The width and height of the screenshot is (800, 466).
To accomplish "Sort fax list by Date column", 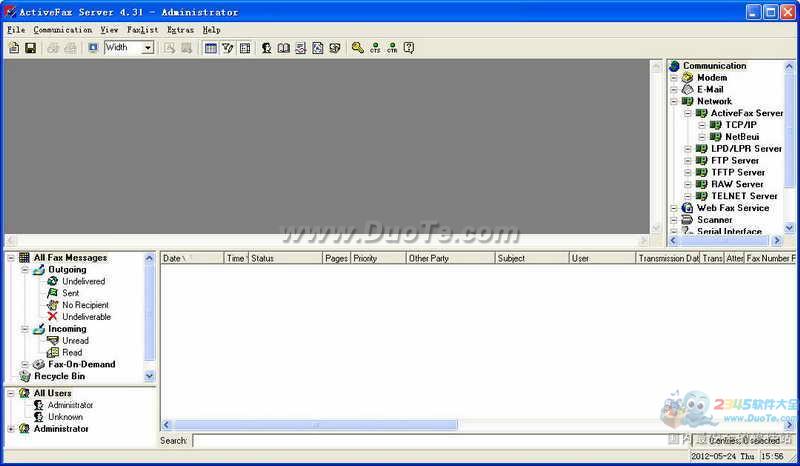I will click(192, 258).
